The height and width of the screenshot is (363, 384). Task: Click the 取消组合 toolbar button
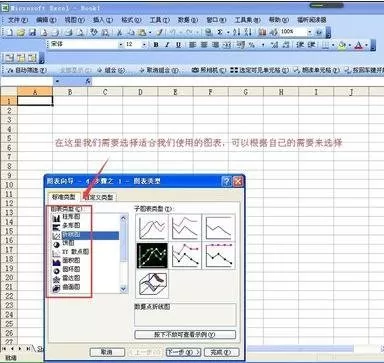159,70
